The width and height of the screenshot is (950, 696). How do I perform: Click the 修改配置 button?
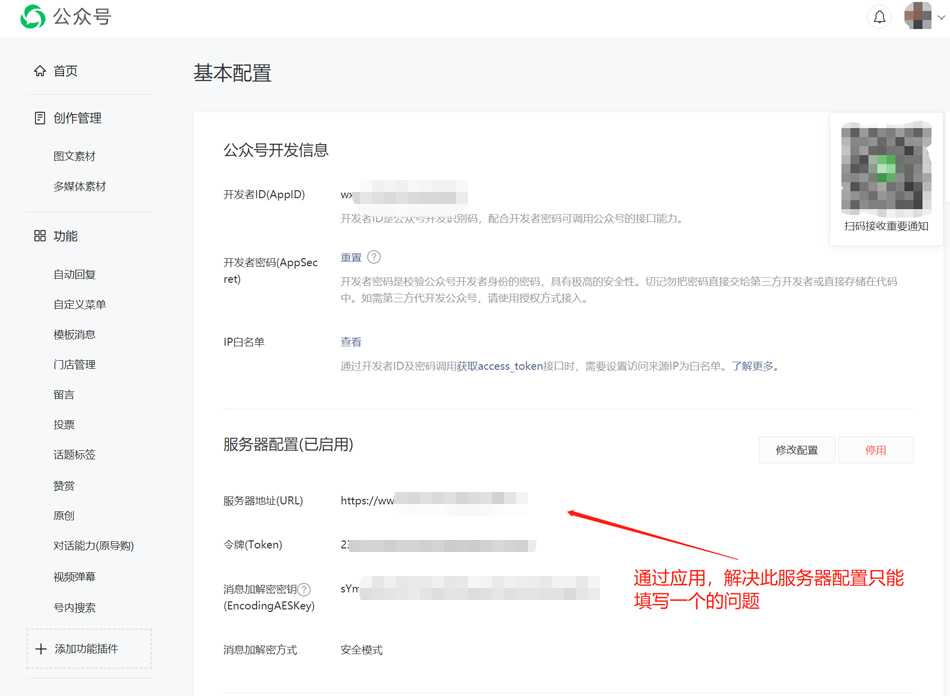797,449
